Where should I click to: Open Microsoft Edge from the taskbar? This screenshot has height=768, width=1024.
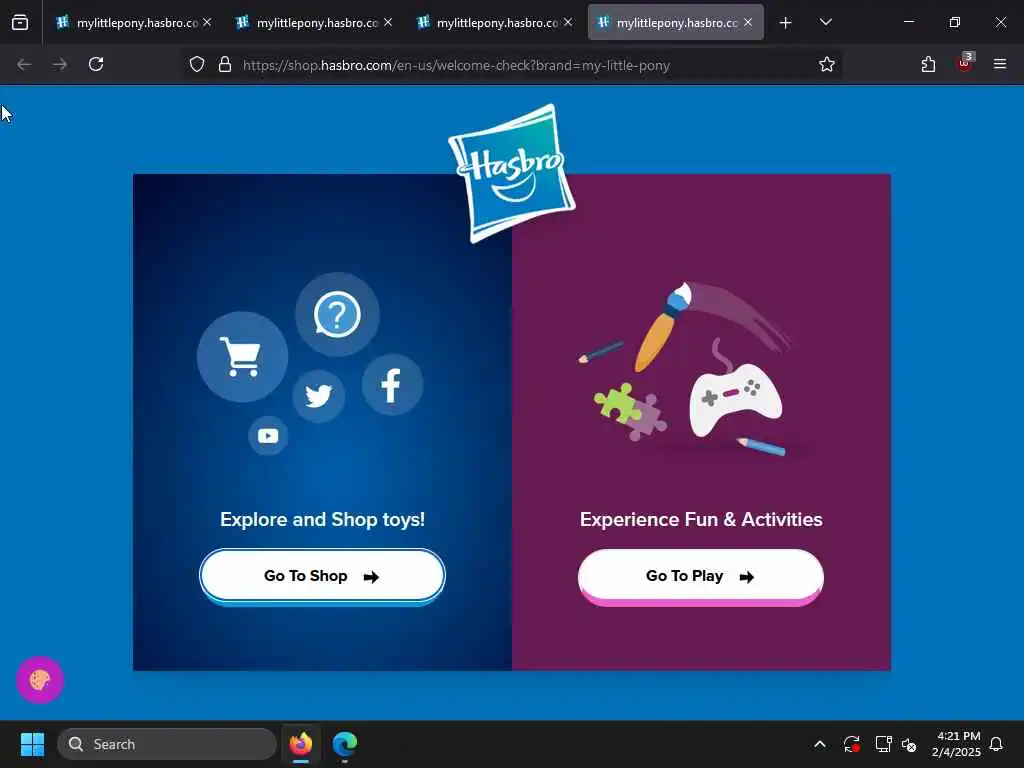pyautogui.click(x=345, y=744)
